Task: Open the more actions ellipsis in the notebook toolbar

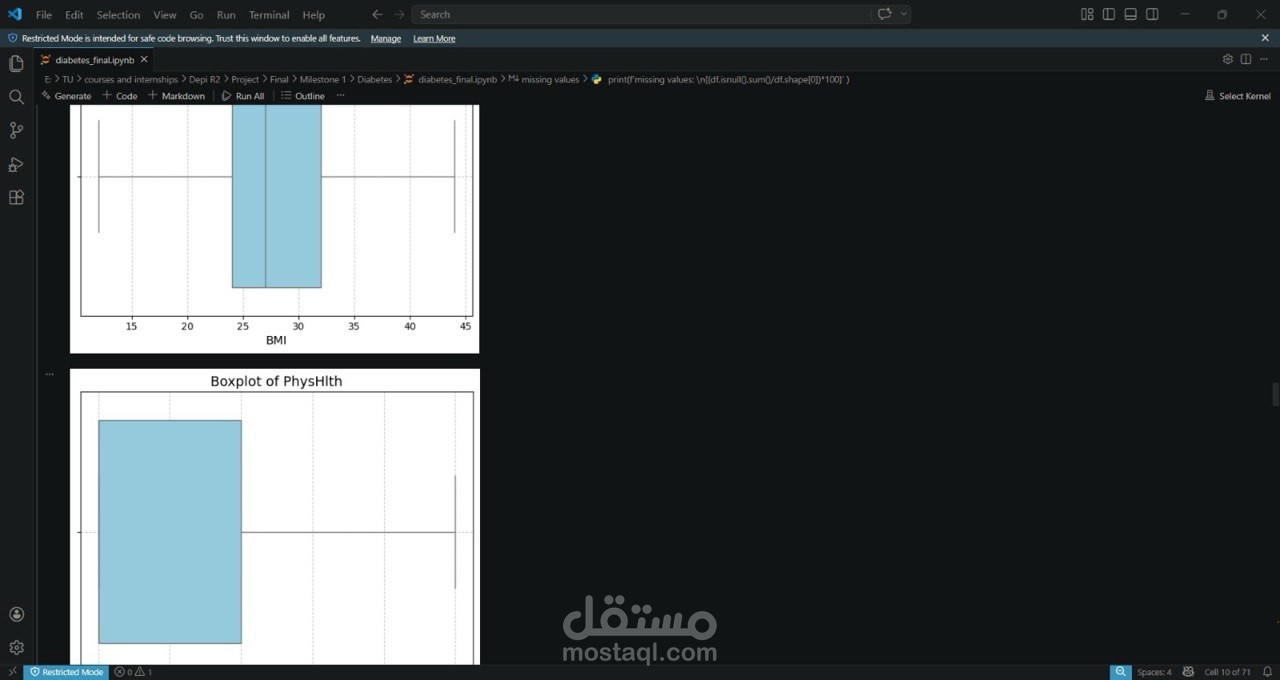Action: 340,95
